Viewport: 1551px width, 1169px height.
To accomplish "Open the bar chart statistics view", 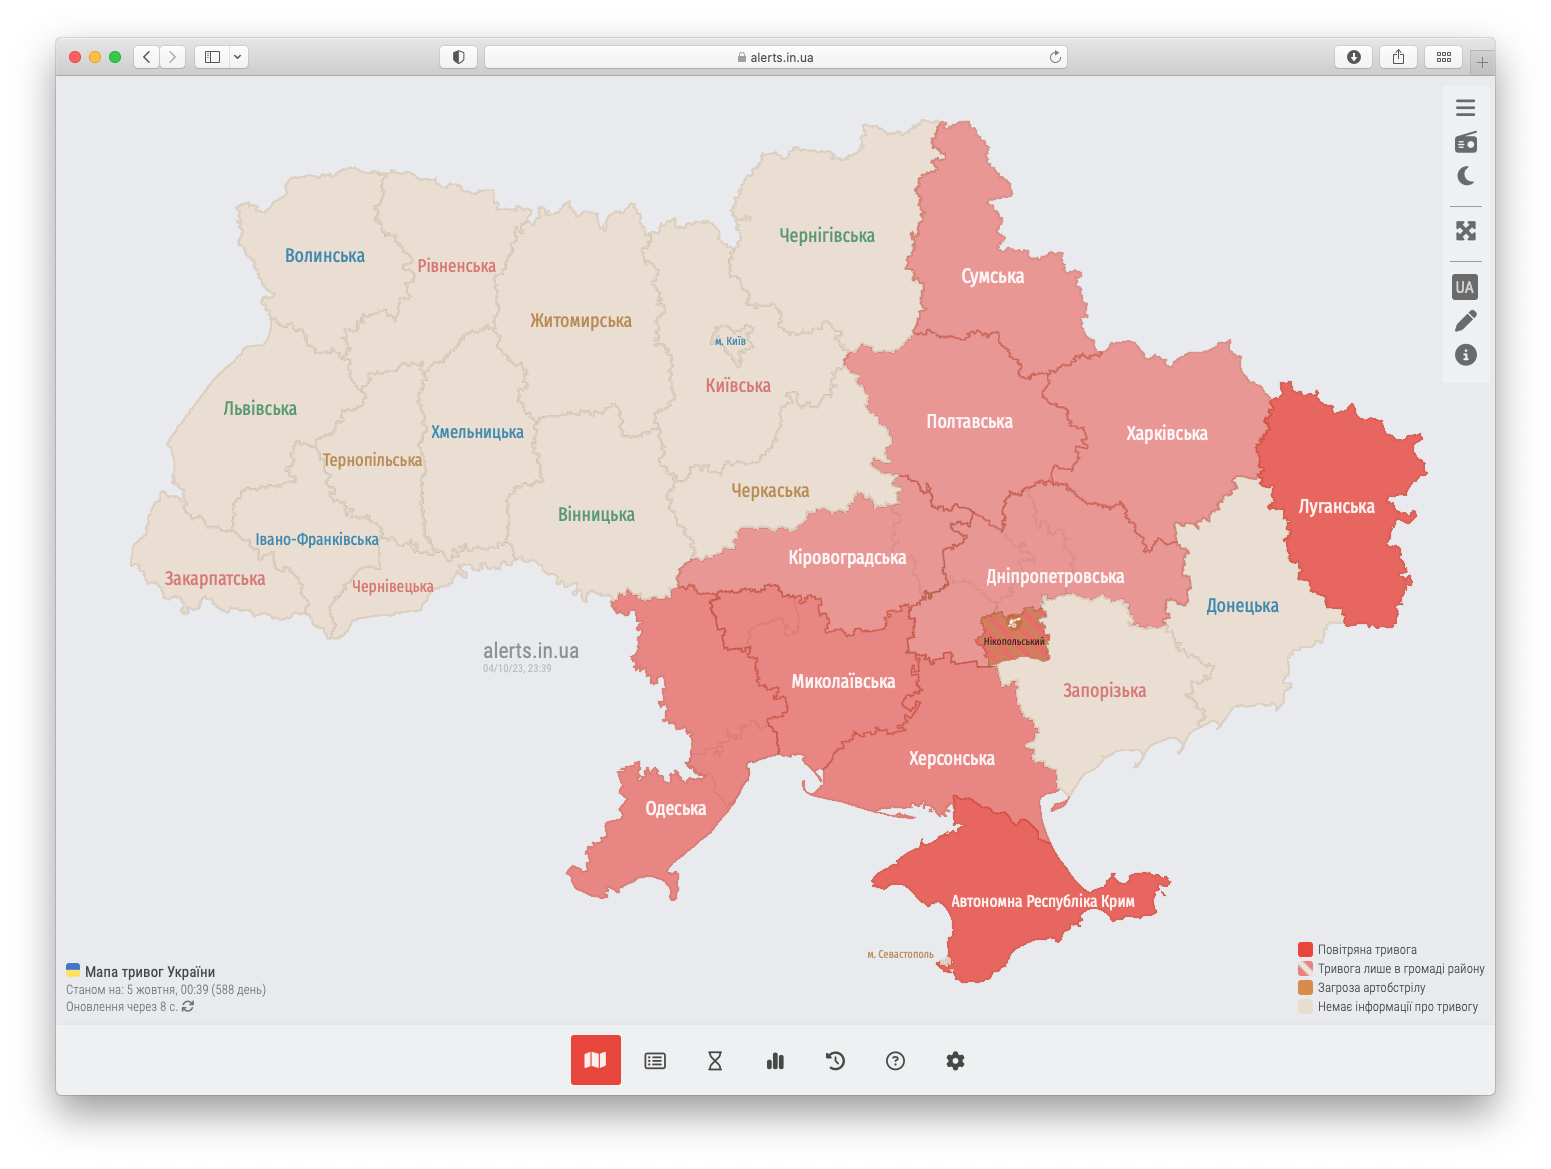I will coord(775,1061).
